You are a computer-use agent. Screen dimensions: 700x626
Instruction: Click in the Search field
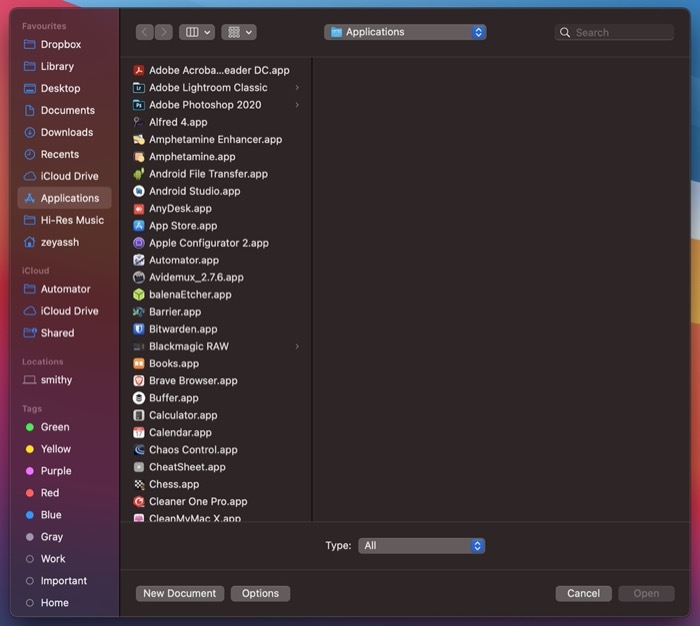point(614,33)
